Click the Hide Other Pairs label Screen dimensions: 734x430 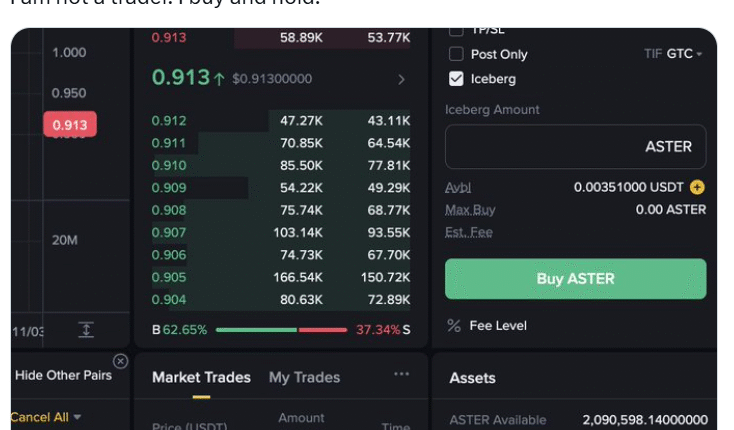(x=63, y=376)
